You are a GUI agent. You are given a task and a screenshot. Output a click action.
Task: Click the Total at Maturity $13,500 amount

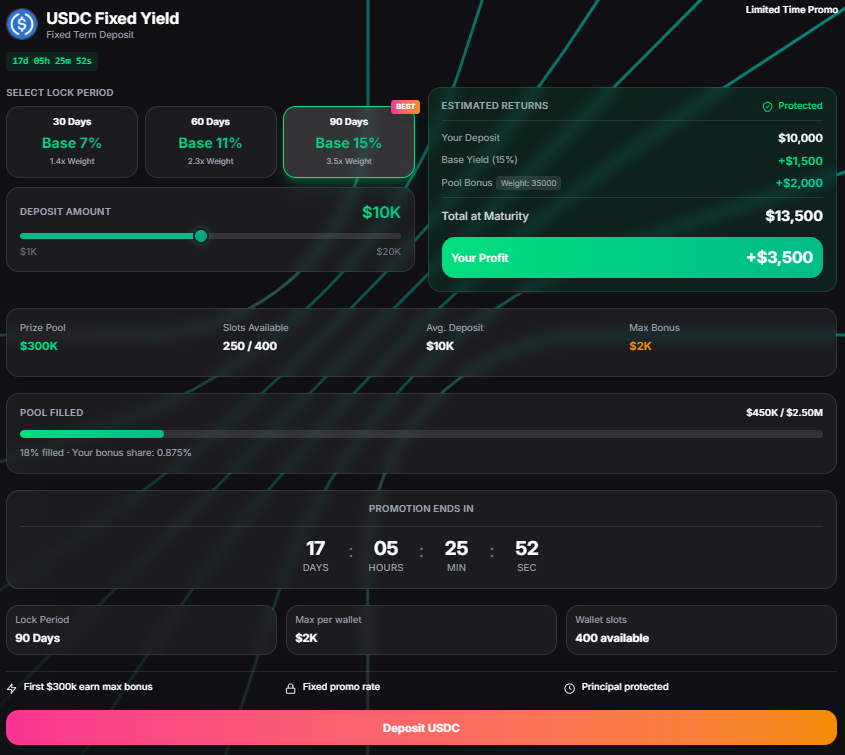(x=794, y=216)
